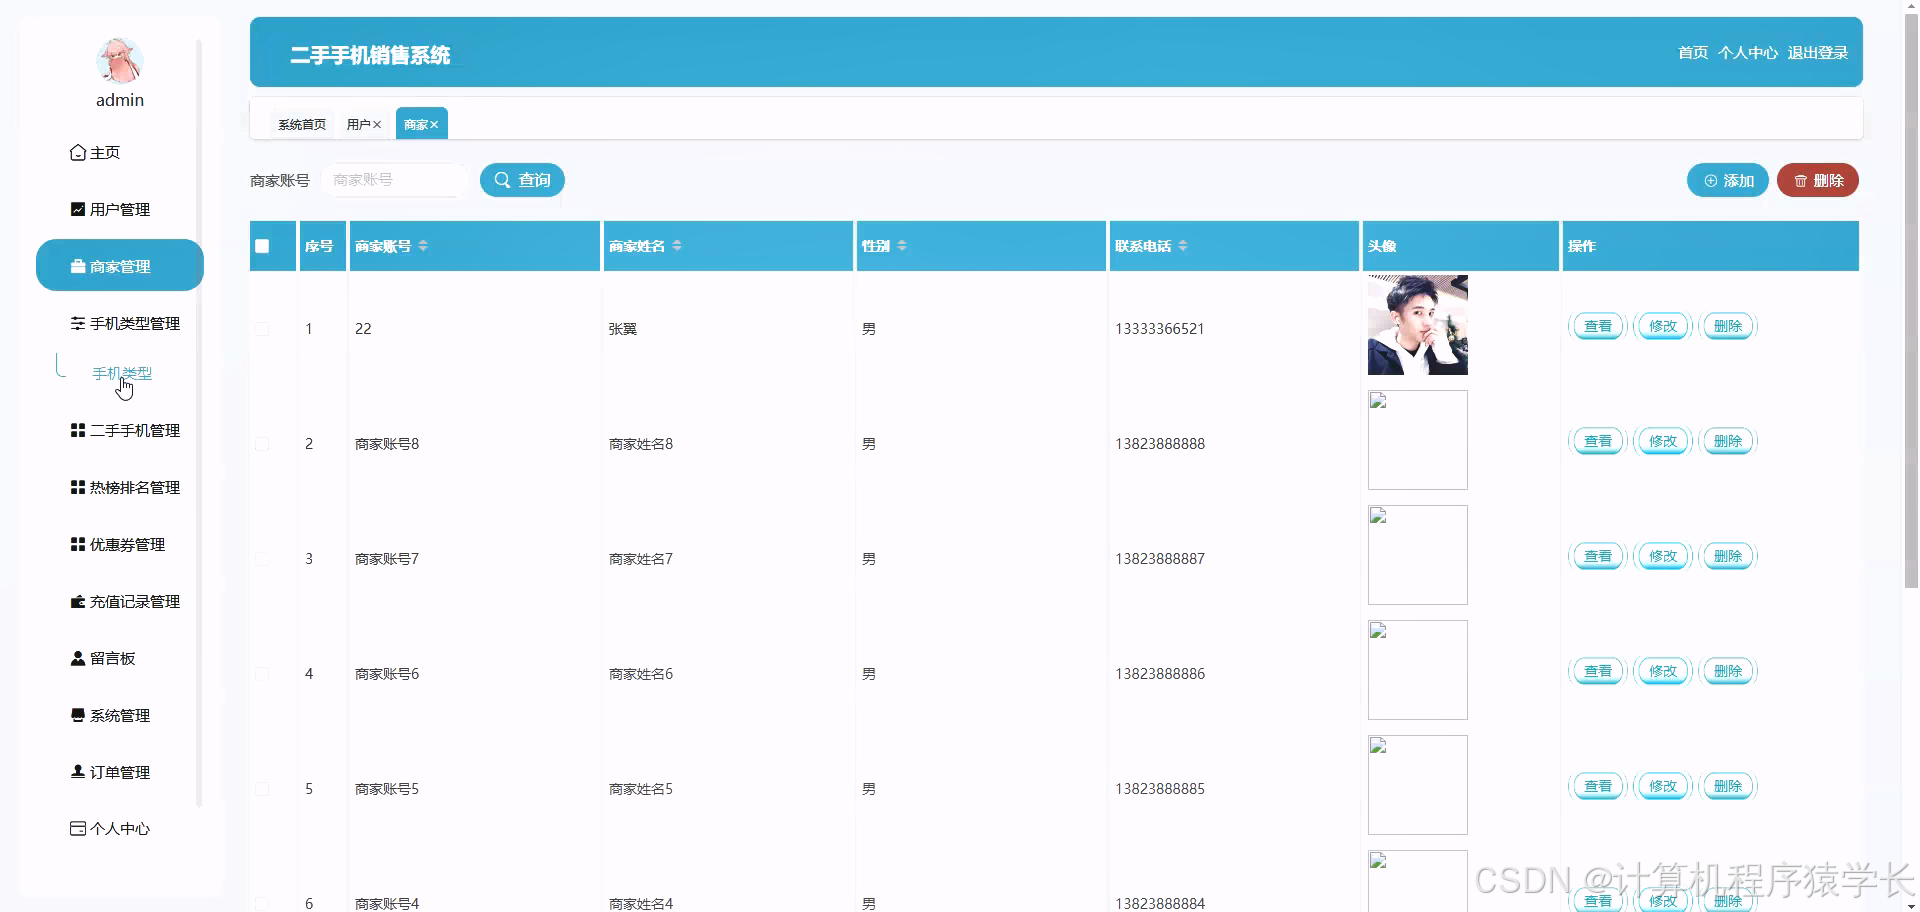Sort by 性别 column
Image resolution: width=1920 pixels, height=912 pixels.
coord(902,246)
